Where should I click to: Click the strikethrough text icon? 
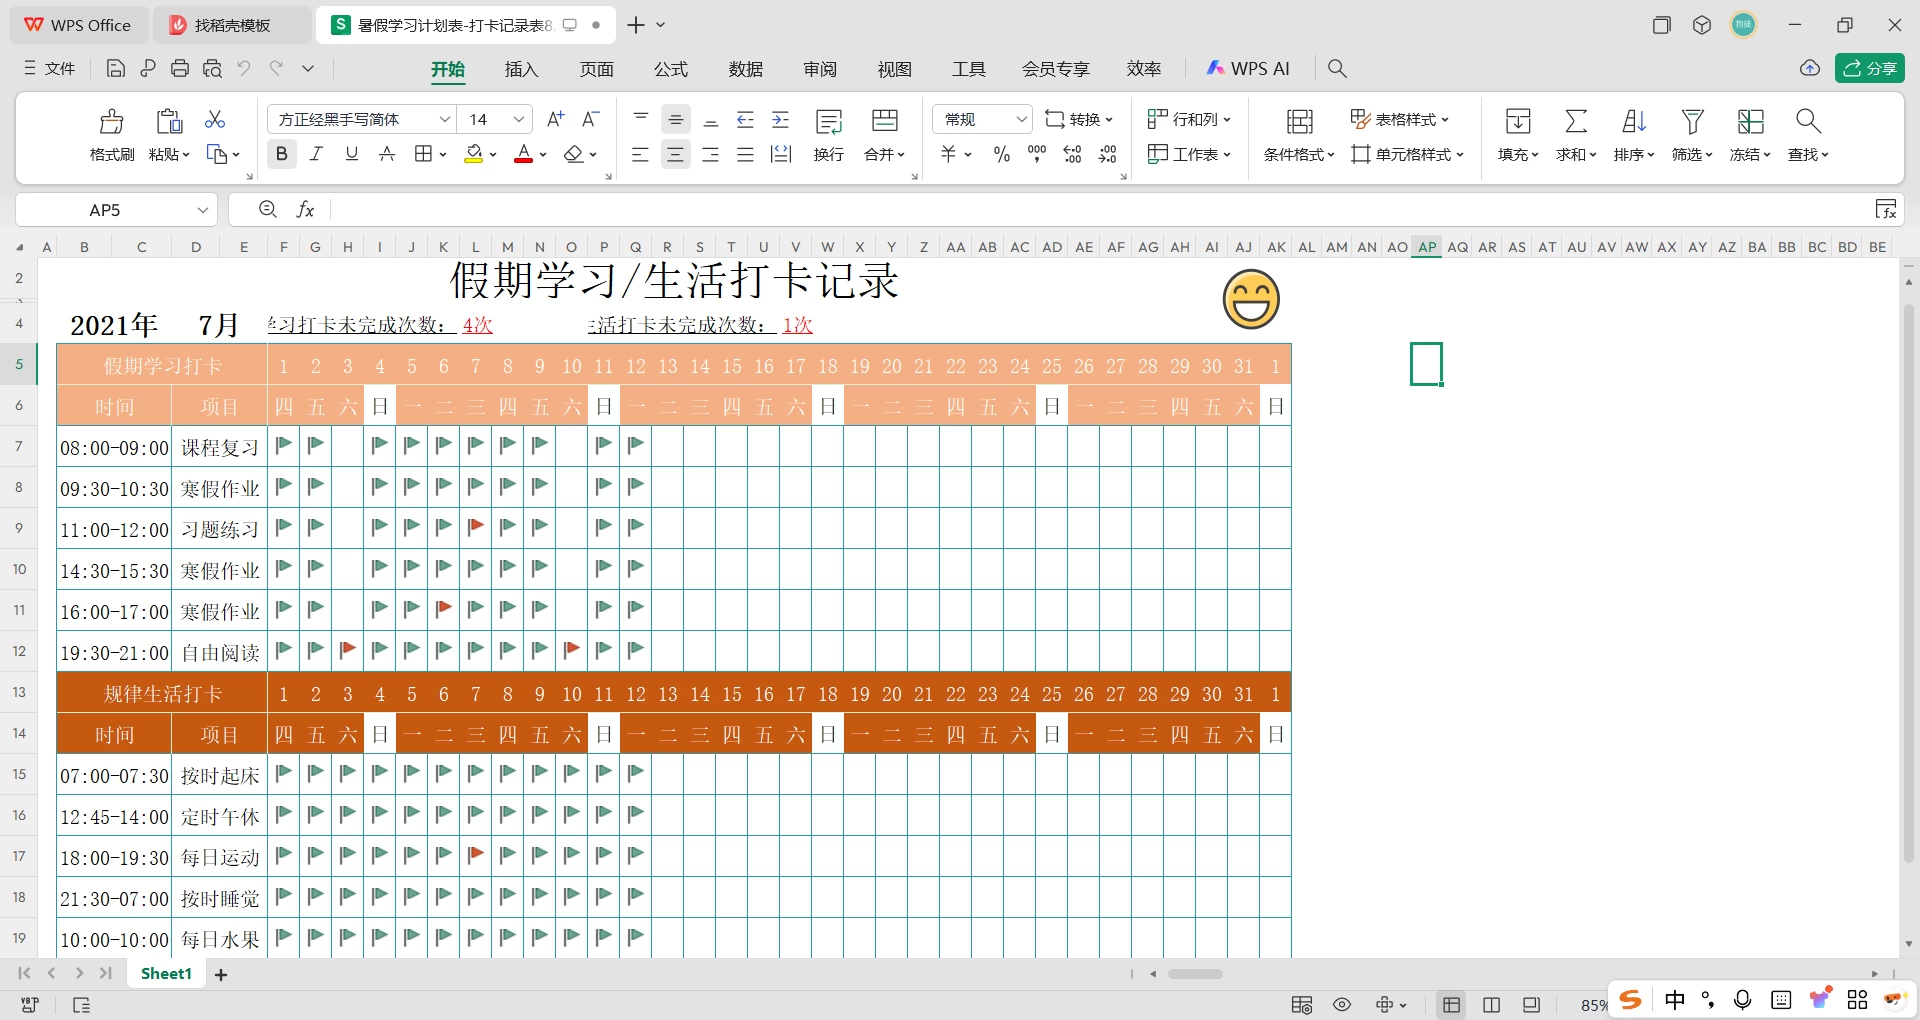[387, 154]
